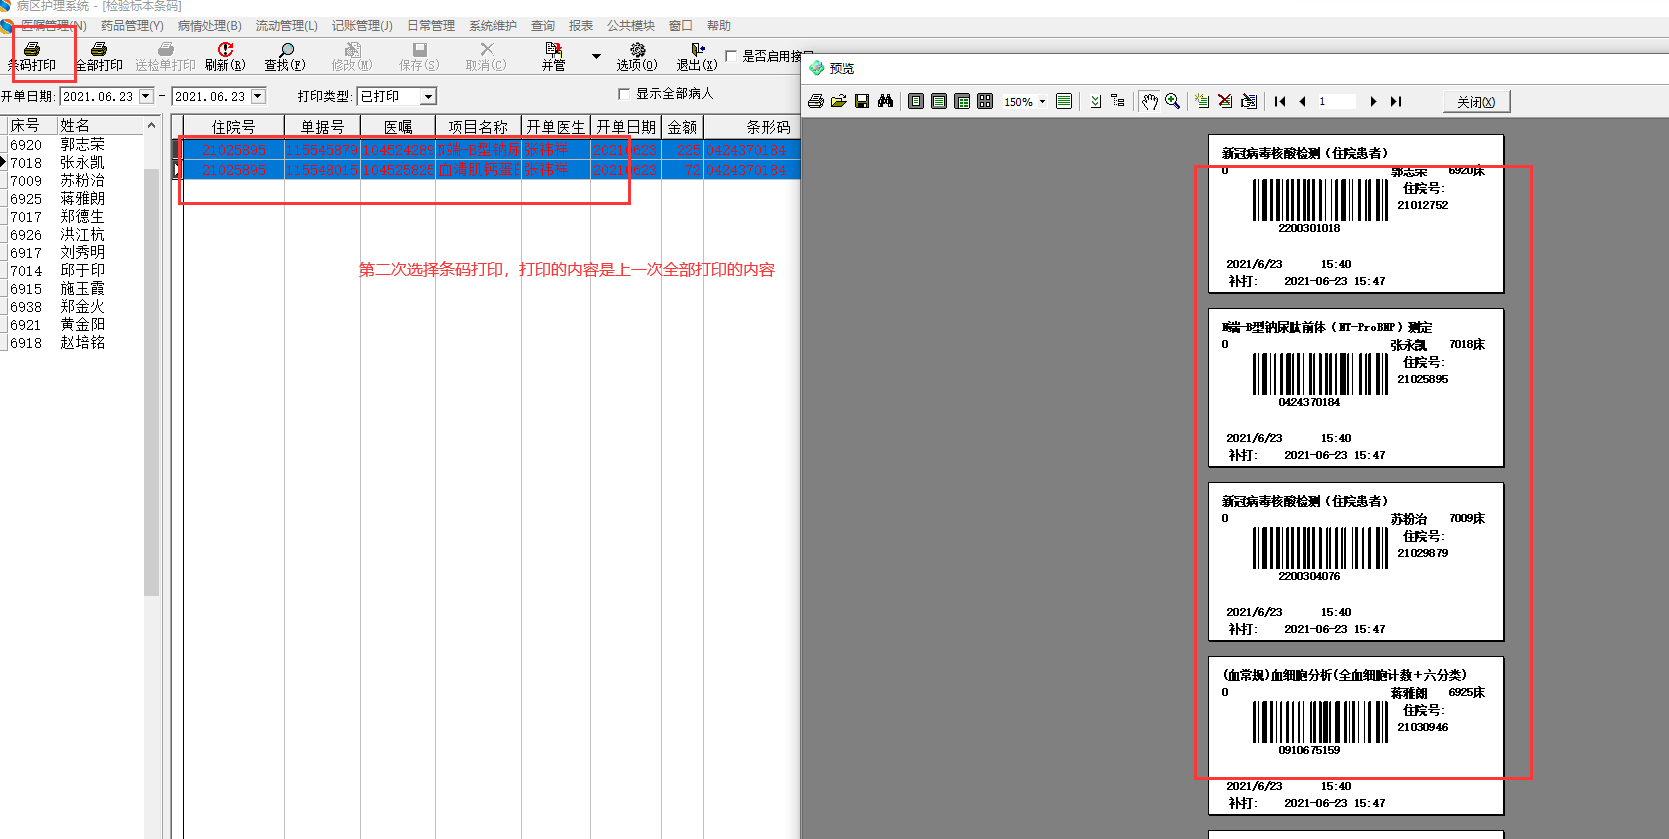Viewport: 1669px width, 839px height.
Task: Select the magnifier zoom-in tool in preview
Action: [x=1173, y=101]
